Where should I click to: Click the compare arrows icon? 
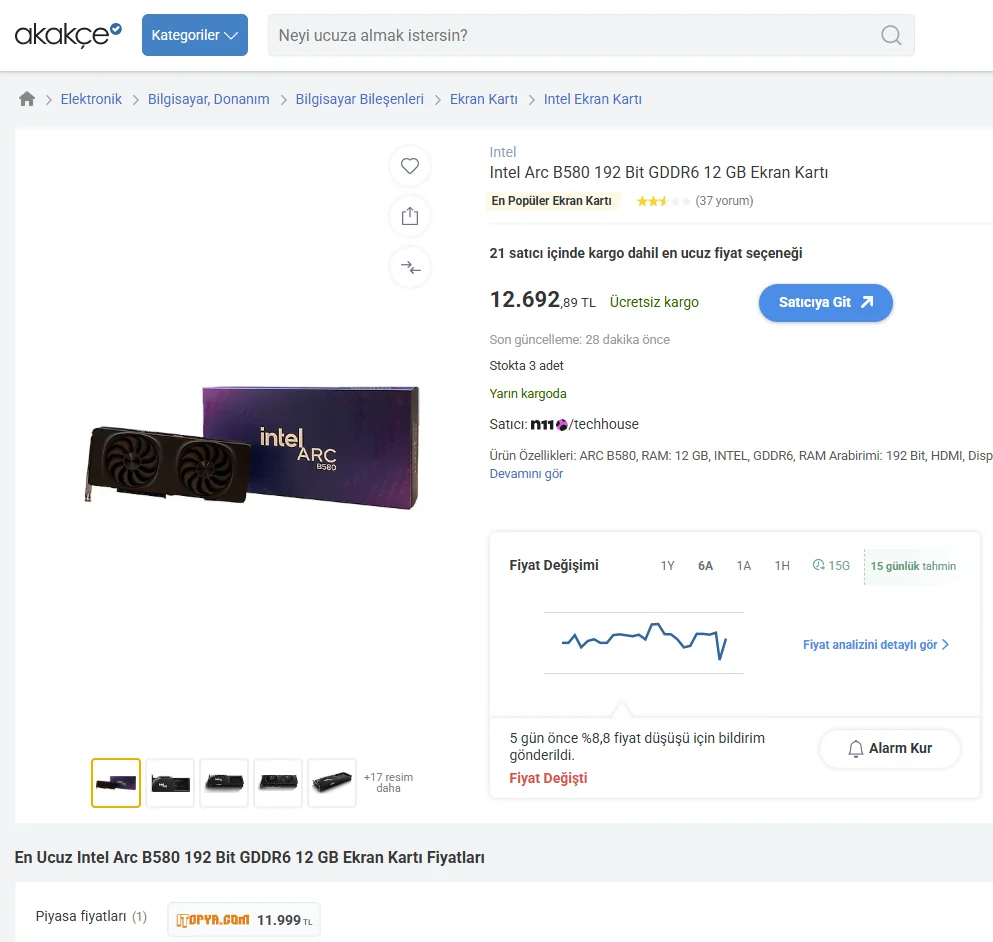[x=410, y=267]
